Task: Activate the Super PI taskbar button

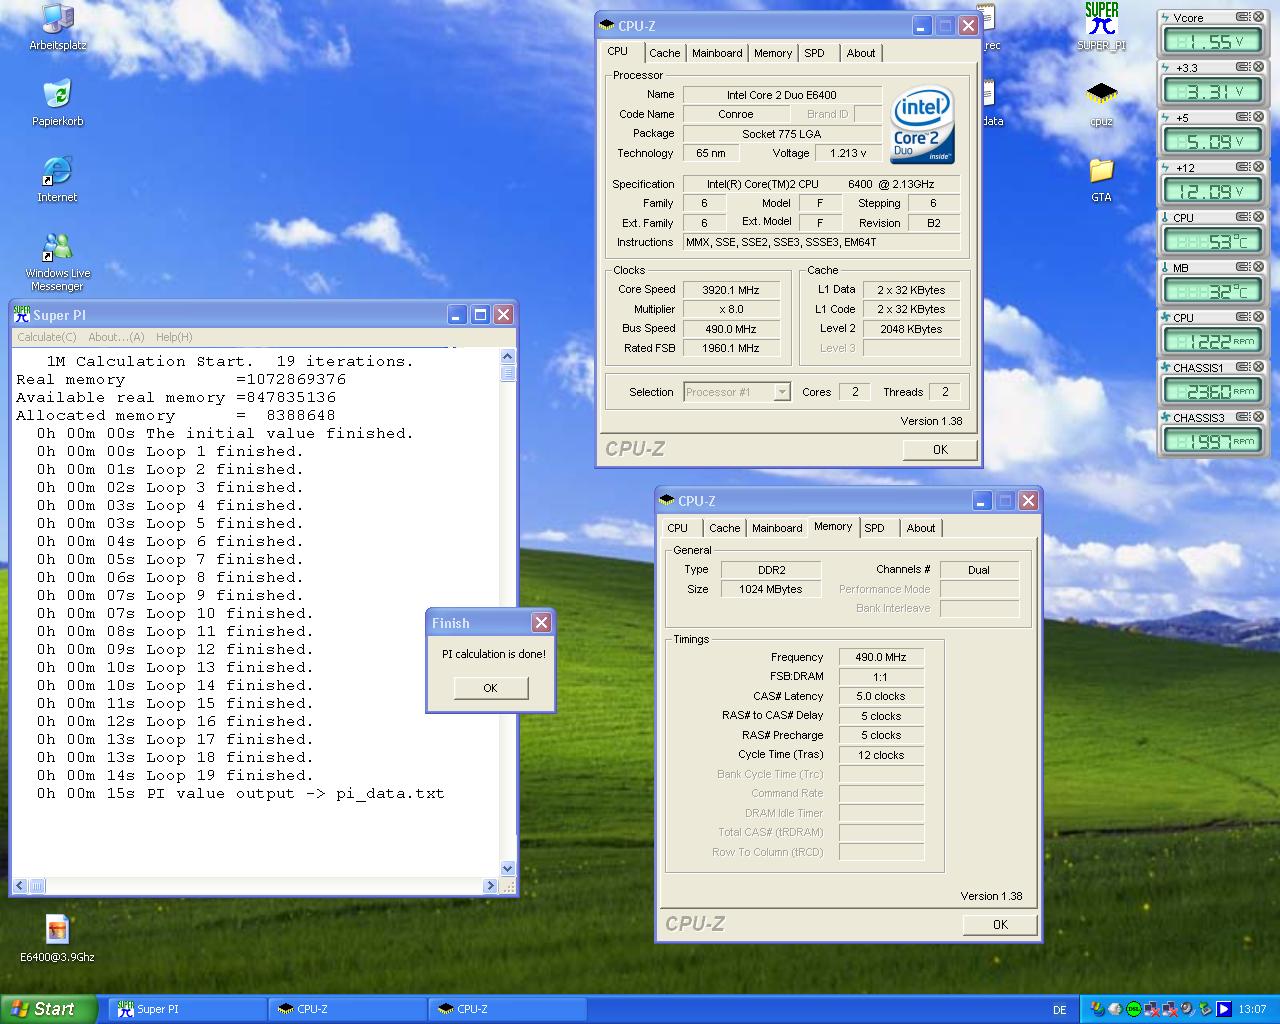Action: [x=187, y=1009]
